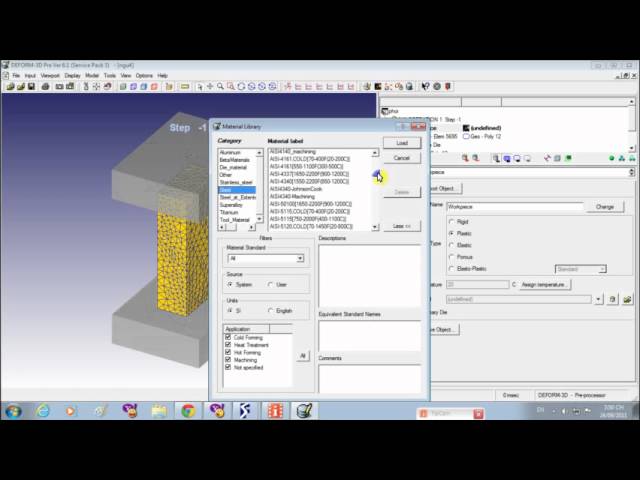Click All button beside application list
This screenshot has height=480, width=640.
303,356
